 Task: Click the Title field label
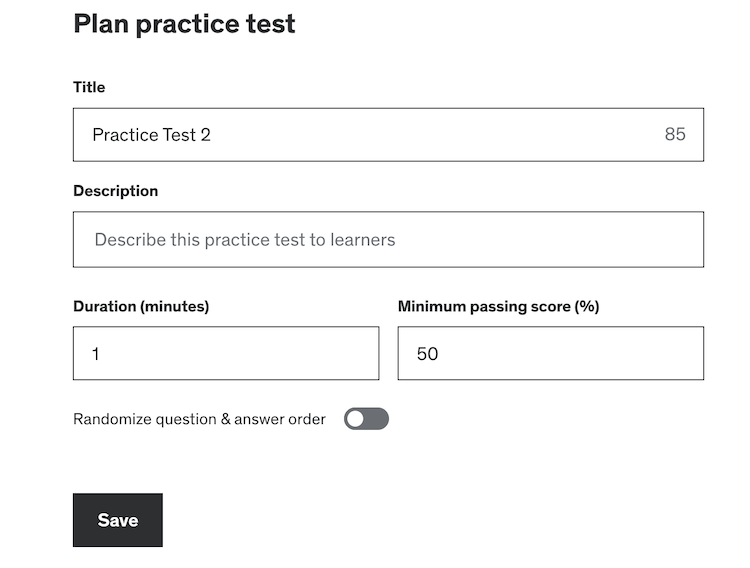point(89,87)
